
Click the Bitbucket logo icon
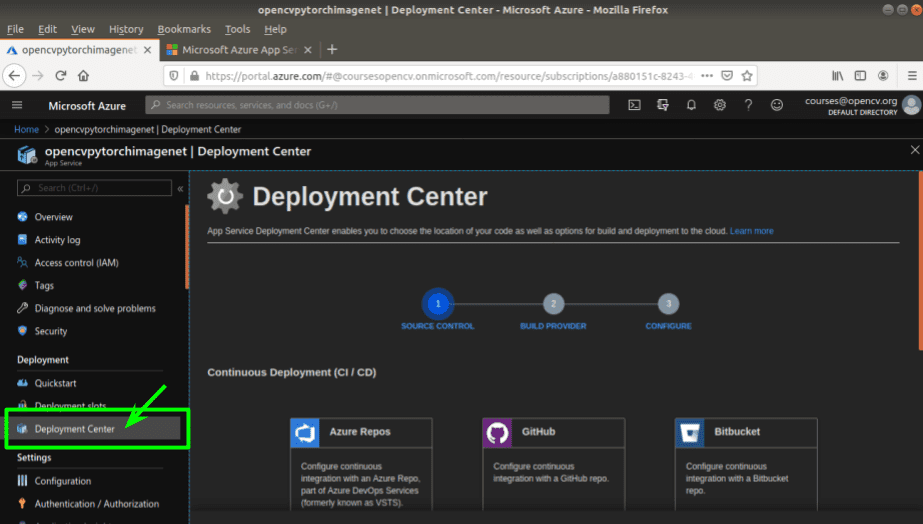[x=690, y=433]
